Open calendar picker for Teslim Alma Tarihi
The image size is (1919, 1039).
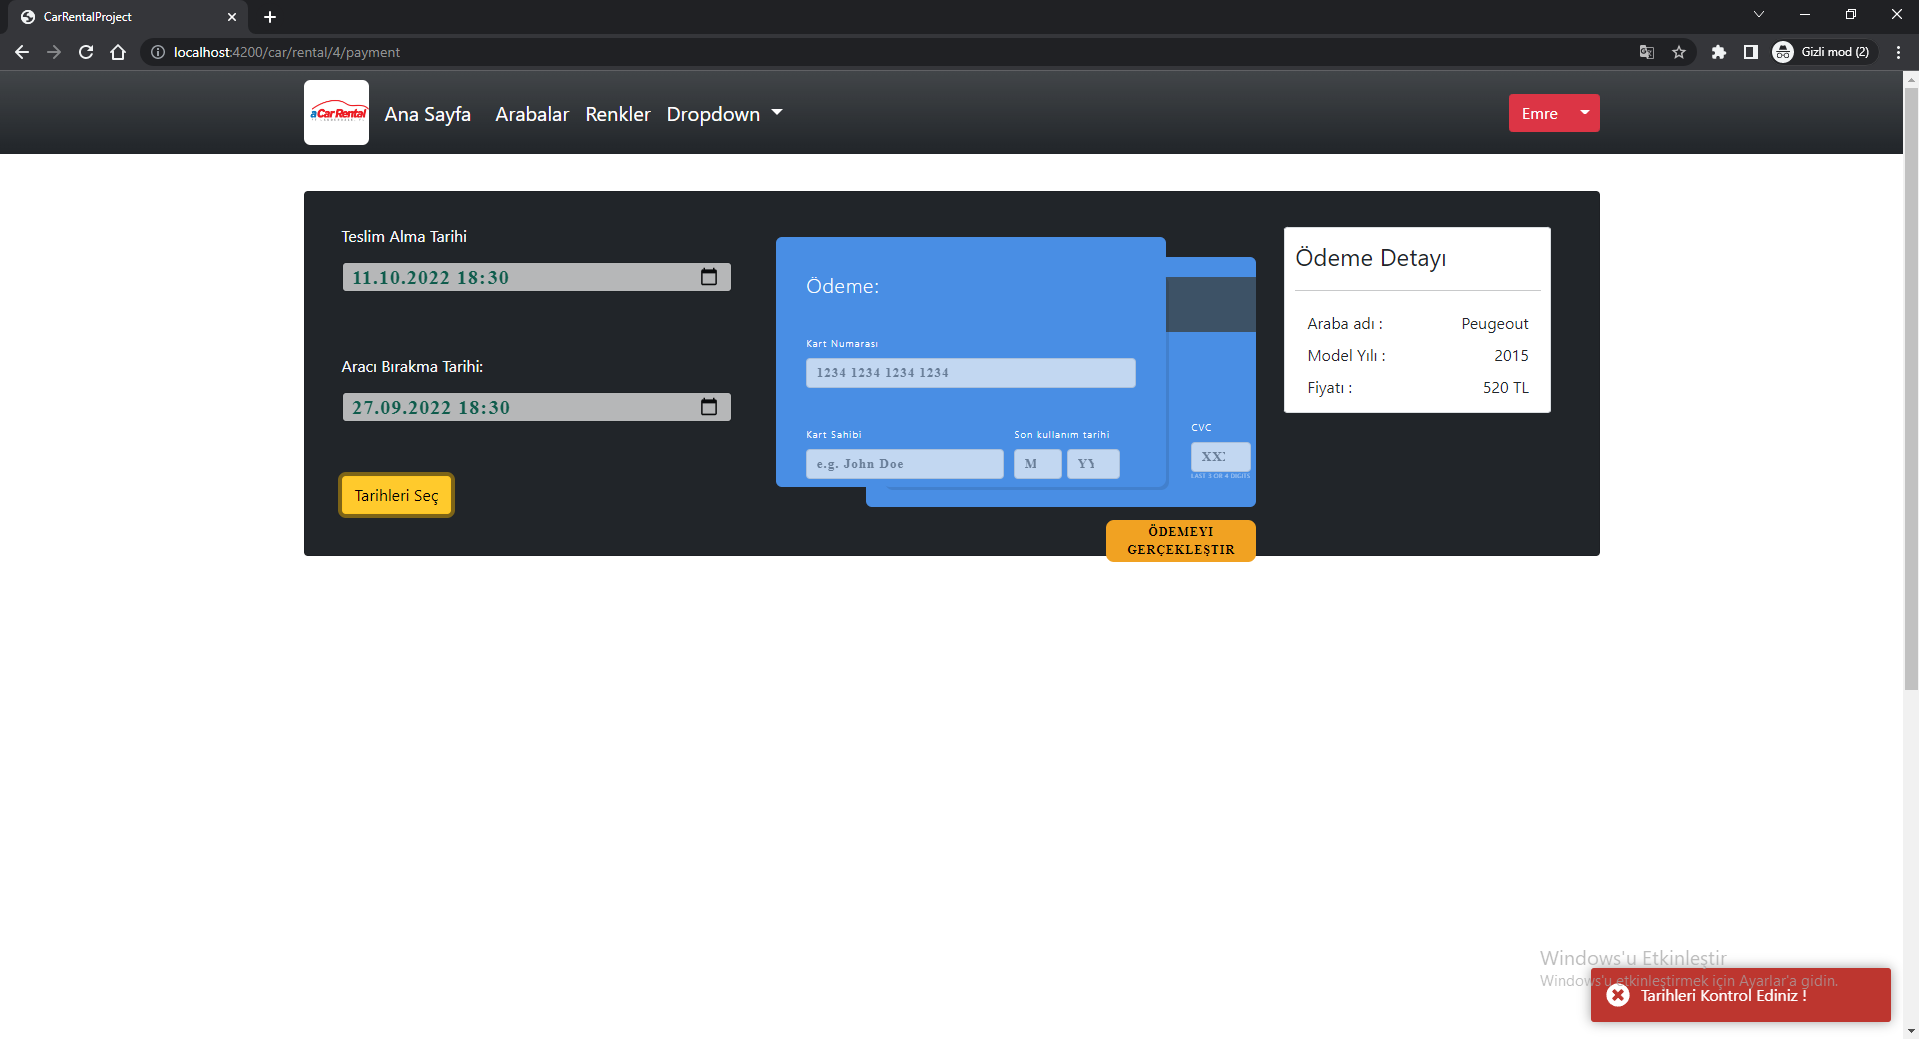point(710,277)
